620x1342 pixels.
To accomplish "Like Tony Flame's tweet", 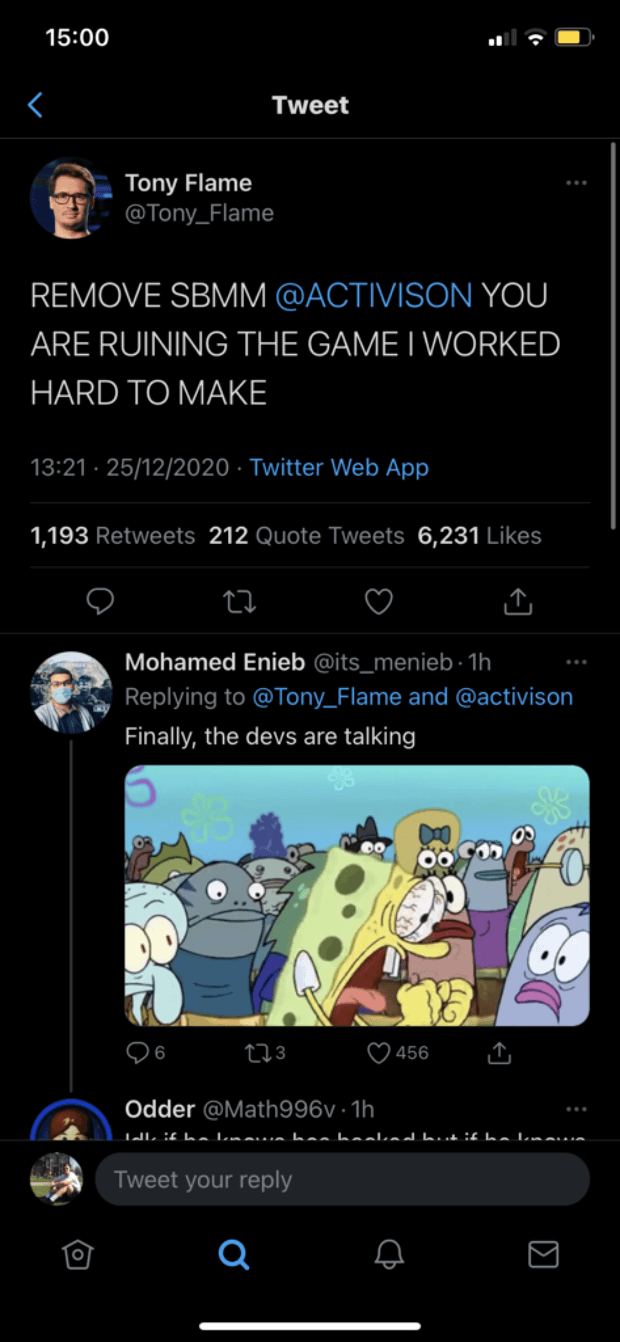I will pyautogui.click(x=378, y=601).
